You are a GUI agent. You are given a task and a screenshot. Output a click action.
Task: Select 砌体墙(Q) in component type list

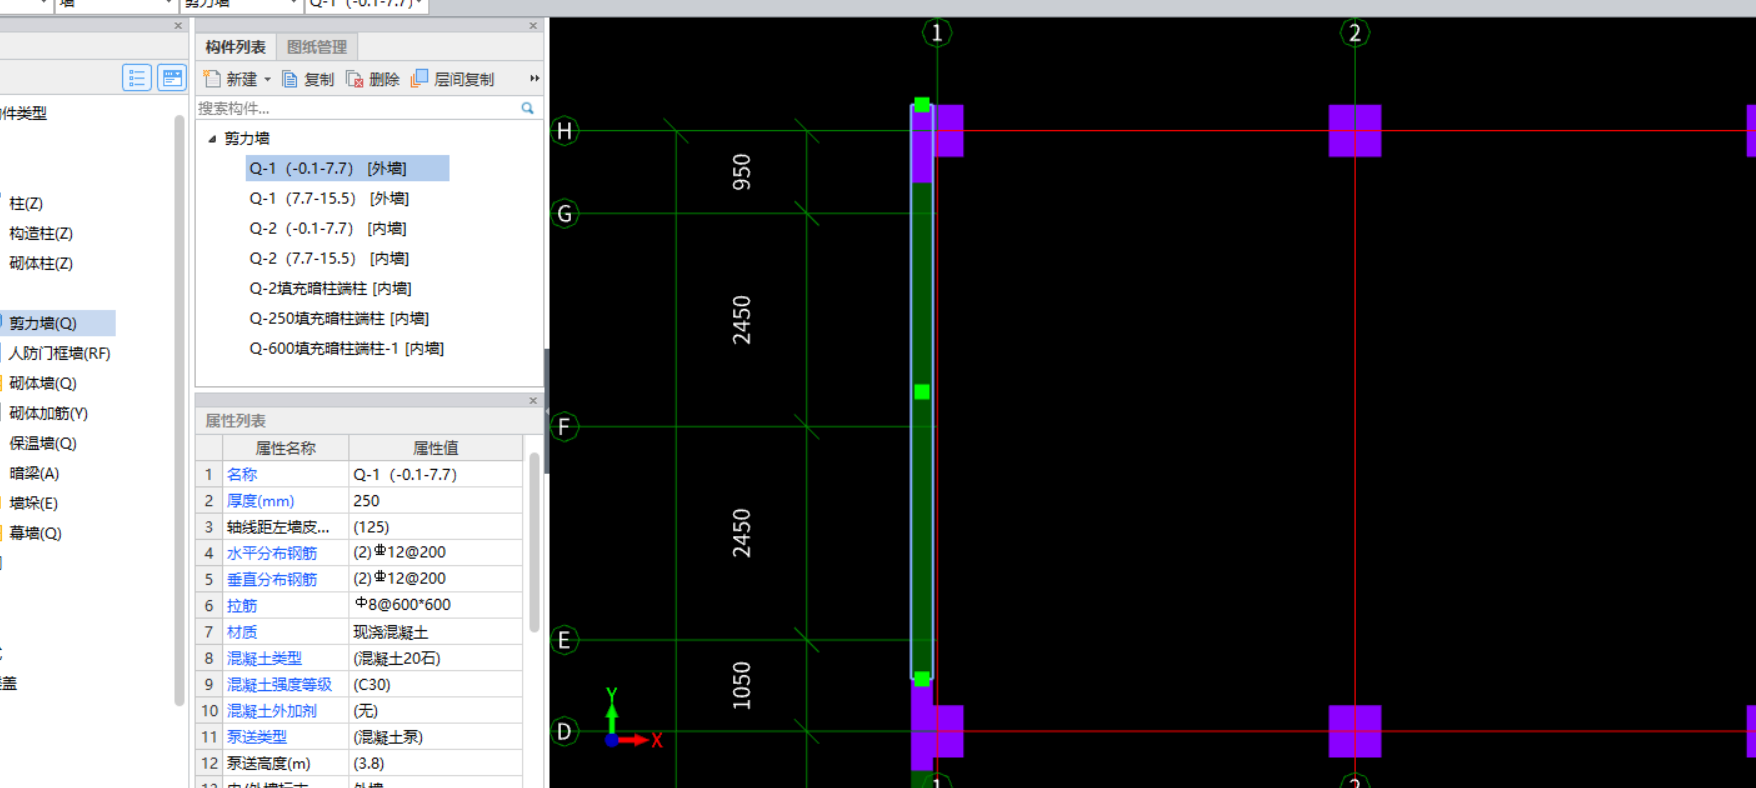click(43, 383)
